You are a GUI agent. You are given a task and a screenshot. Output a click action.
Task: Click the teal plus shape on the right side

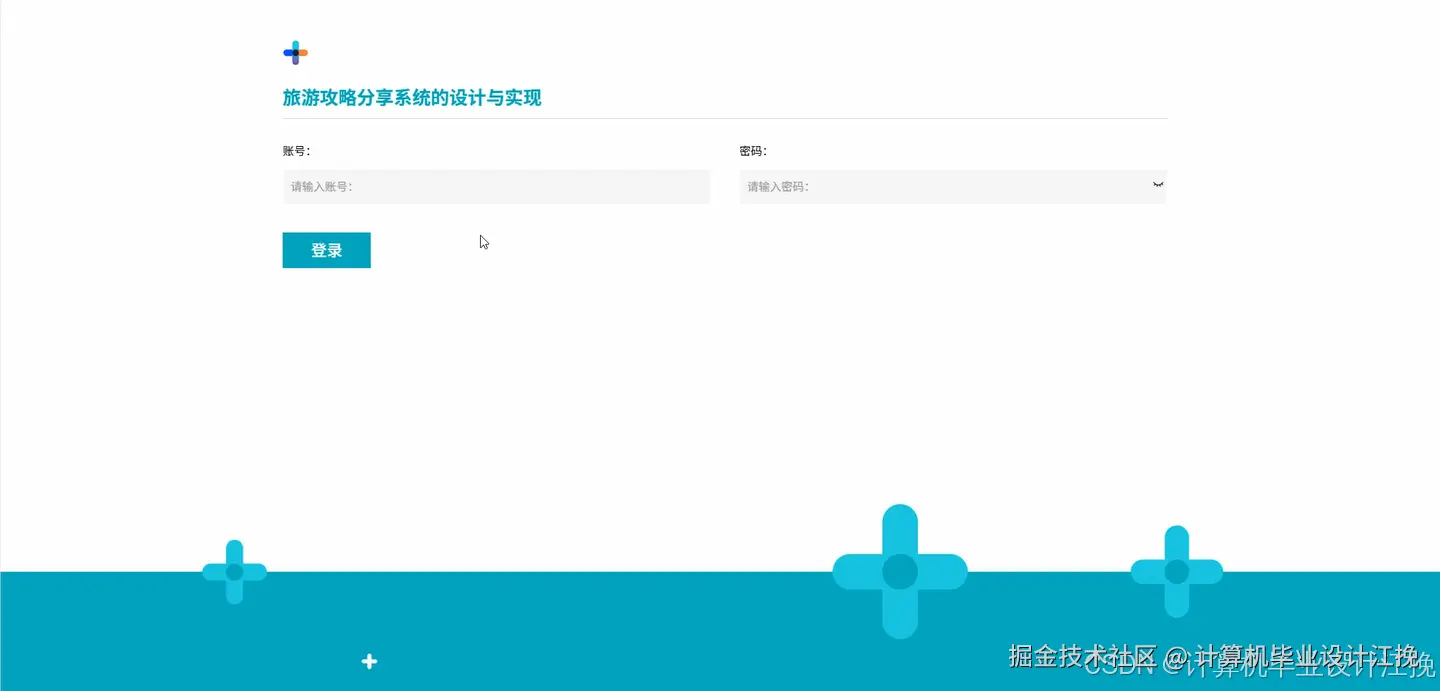pos(1176,570)
